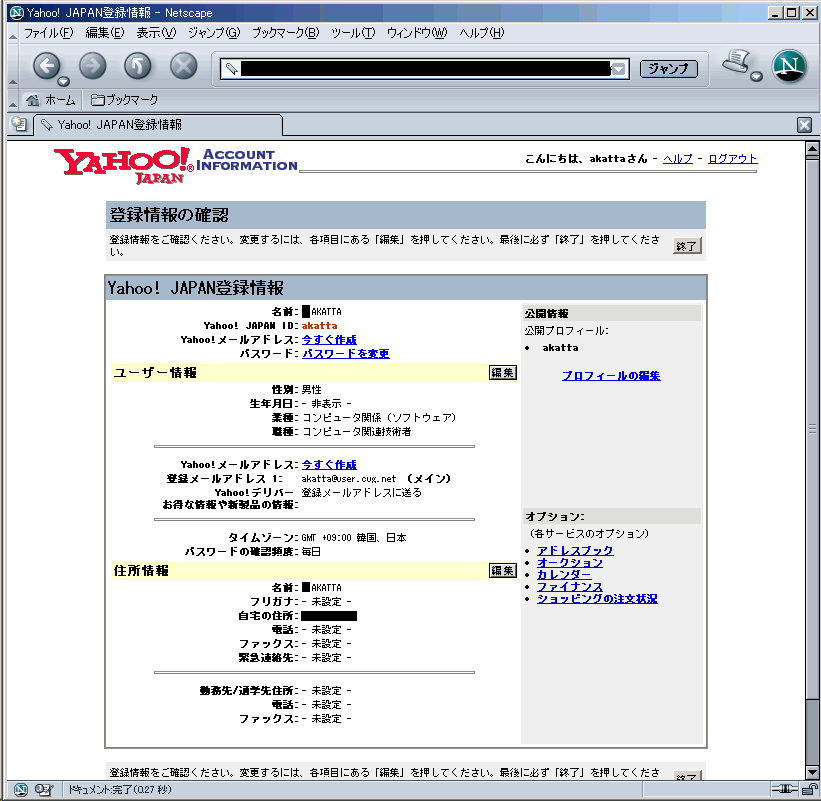This screenshot has height=801, width=821.
Task: Open the 表示(V) menu
Action: coord(156,33)
